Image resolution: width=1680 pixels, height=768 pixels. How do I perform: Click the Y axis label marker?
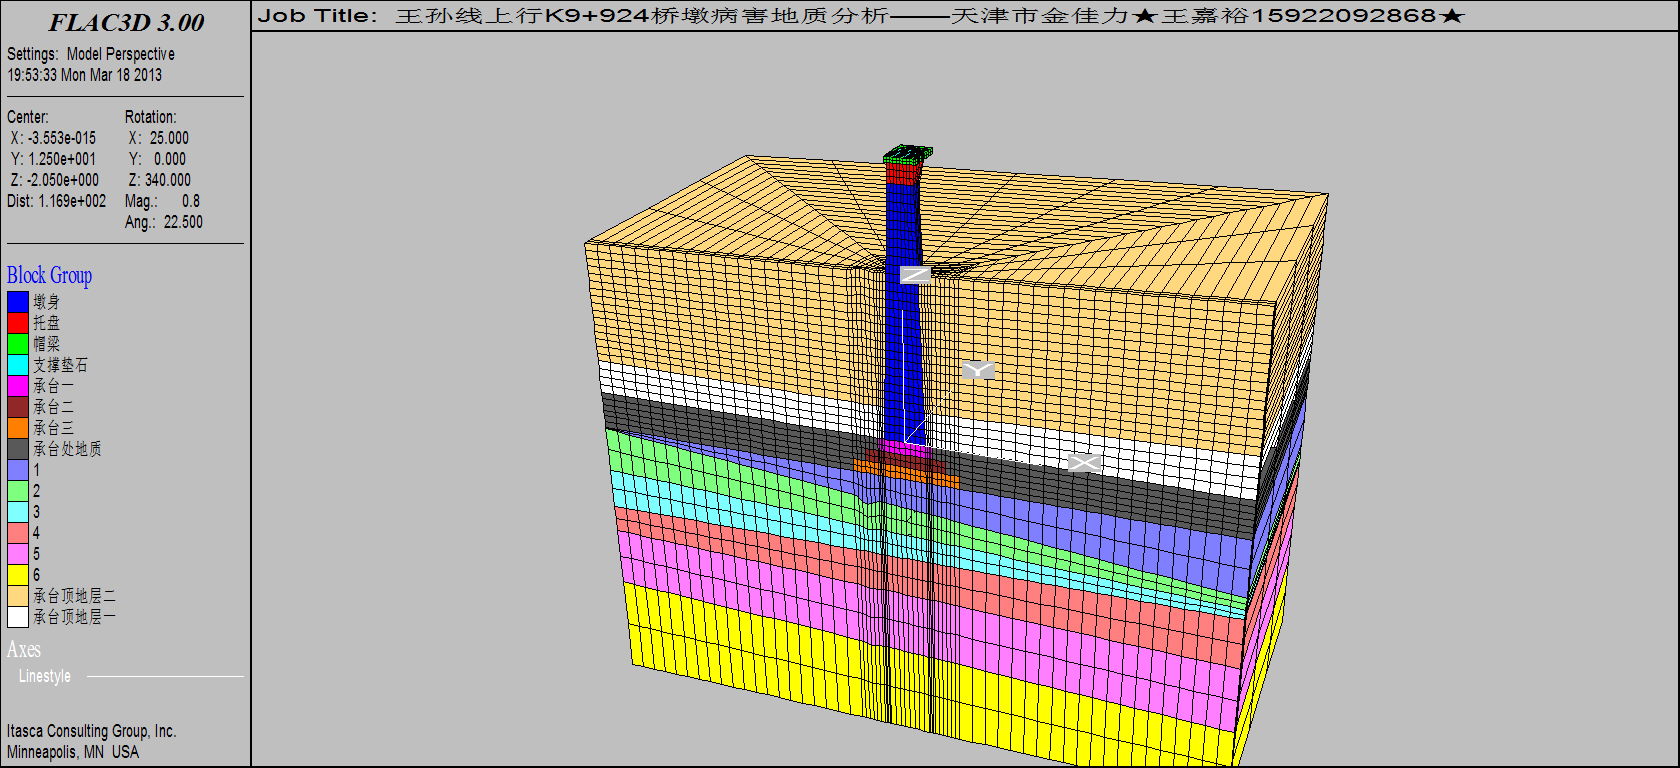(978, 370)
